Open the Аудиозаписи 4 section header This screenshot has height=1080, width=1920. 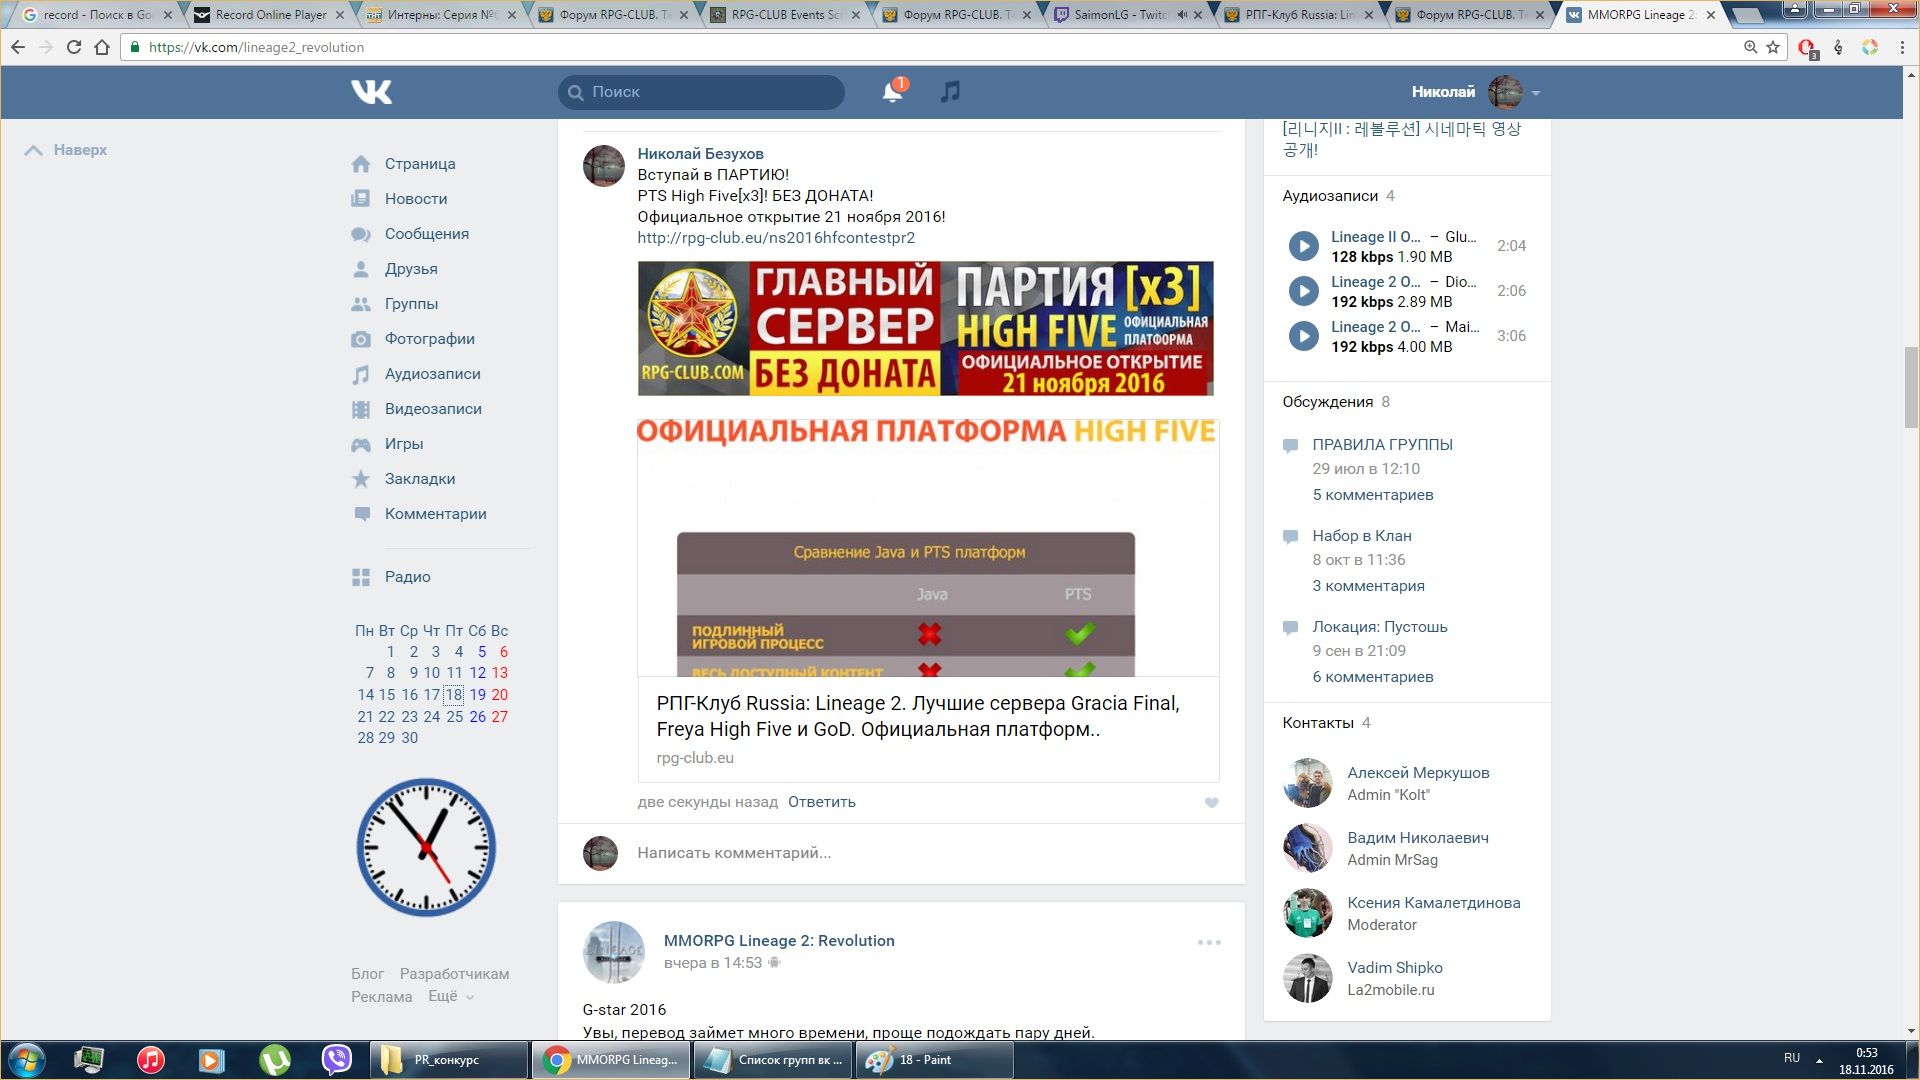click(x=1338, y=196)
